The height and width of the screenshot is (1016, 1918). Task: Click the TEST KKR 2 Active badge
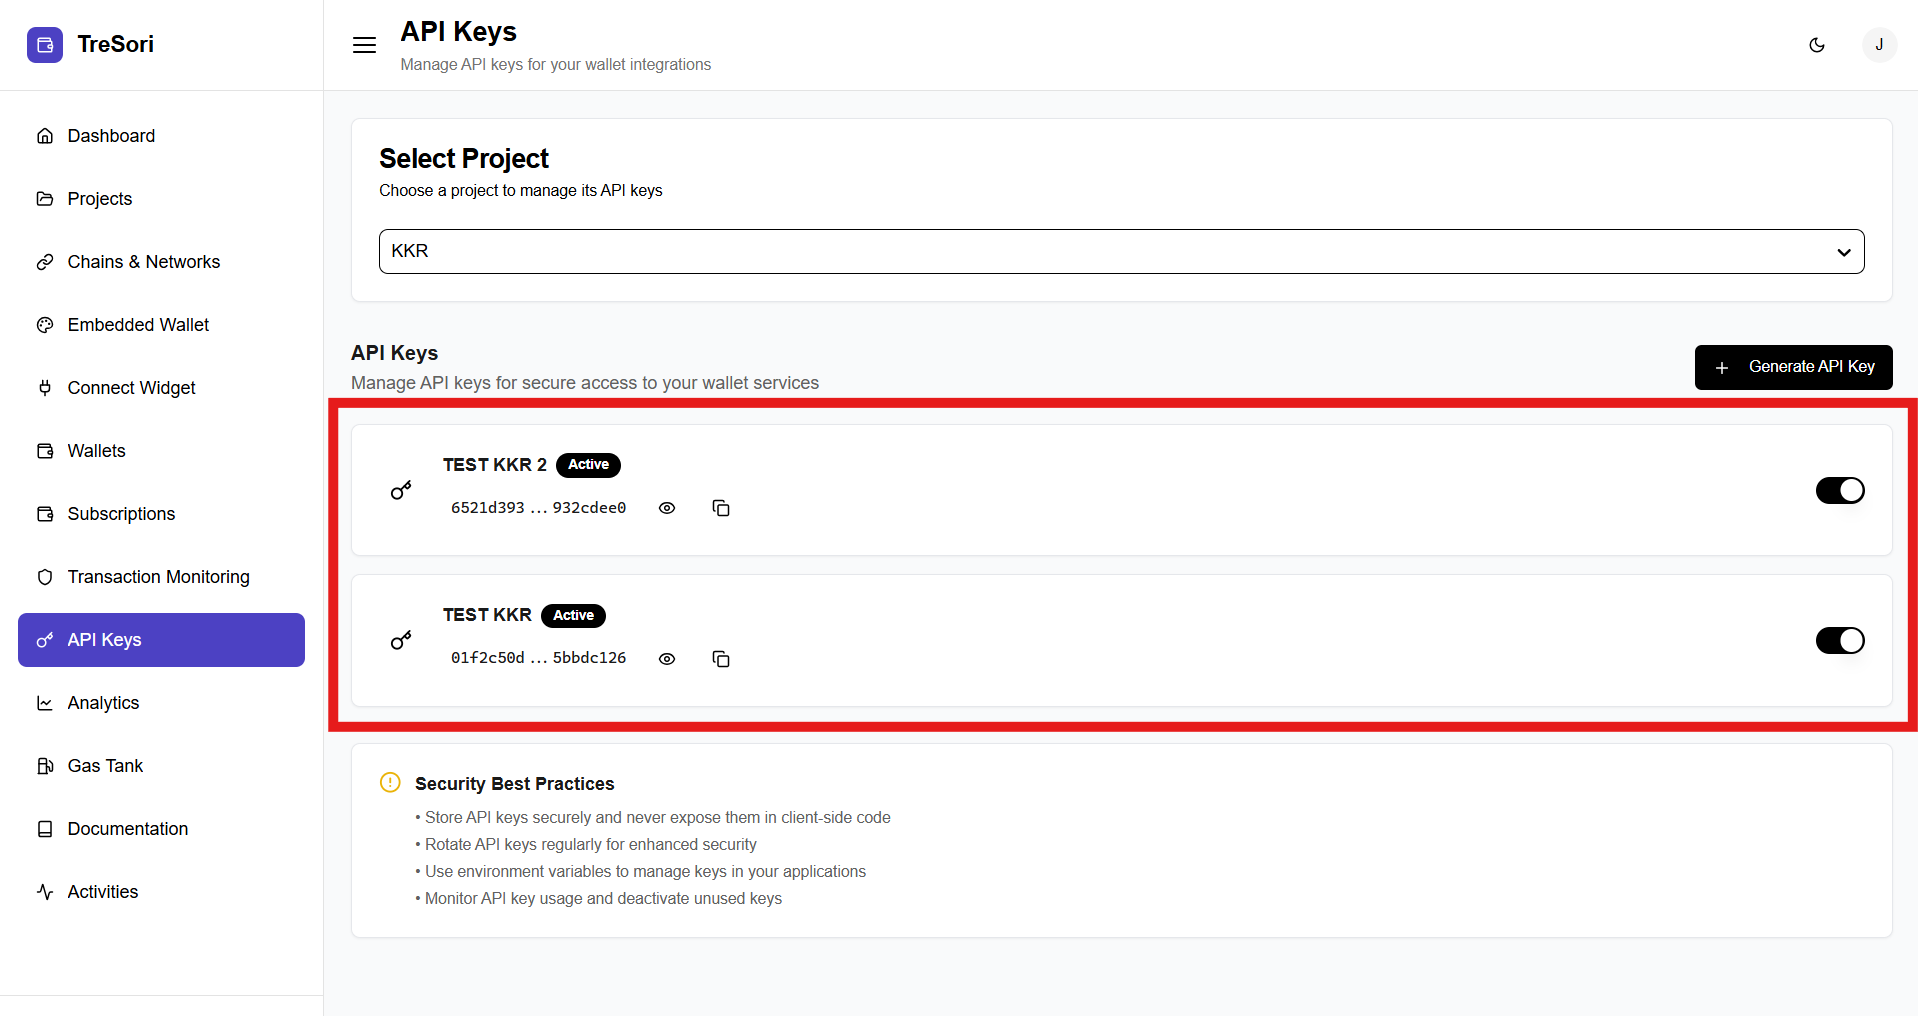(588, 465)
